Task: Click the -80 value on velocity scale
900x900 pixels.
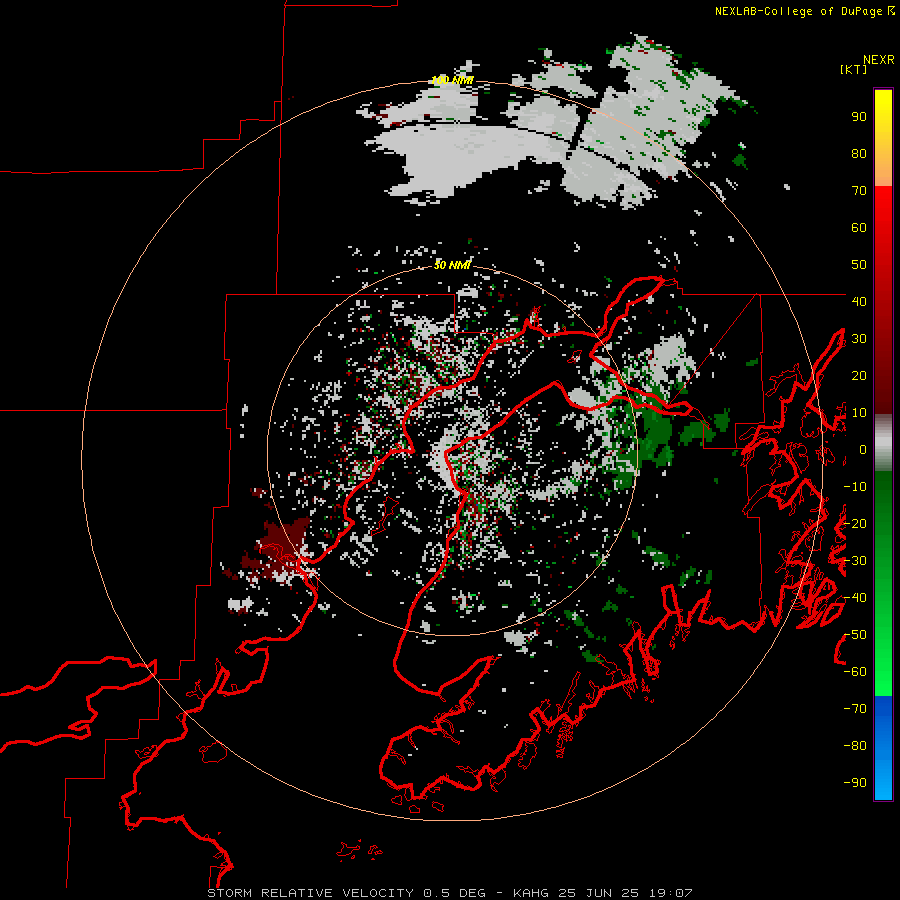Action: tap(855, 746)
